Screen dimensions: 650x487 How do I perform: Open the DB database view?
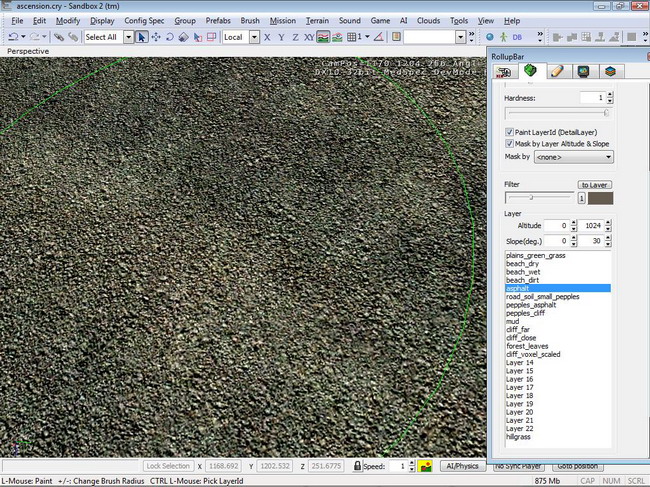[517, 37]
